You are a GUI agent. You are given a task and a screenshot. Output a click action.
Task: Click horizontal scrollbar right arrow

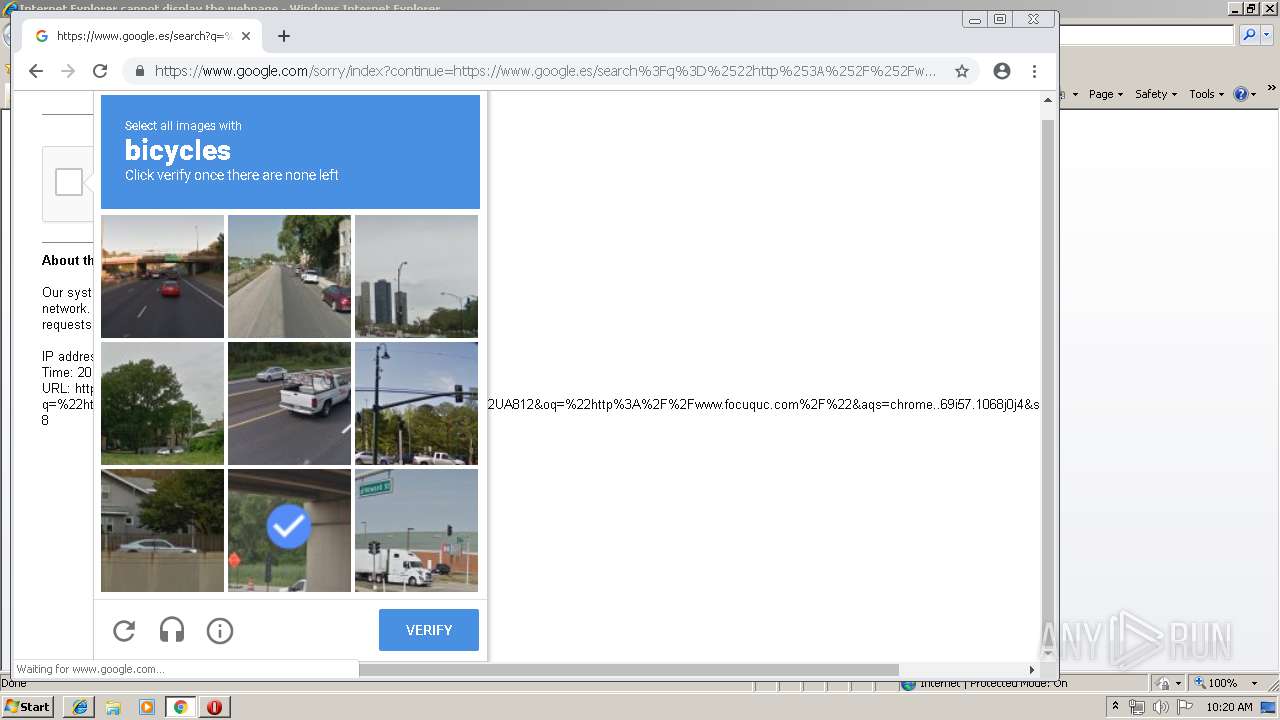coord(1032,670)
